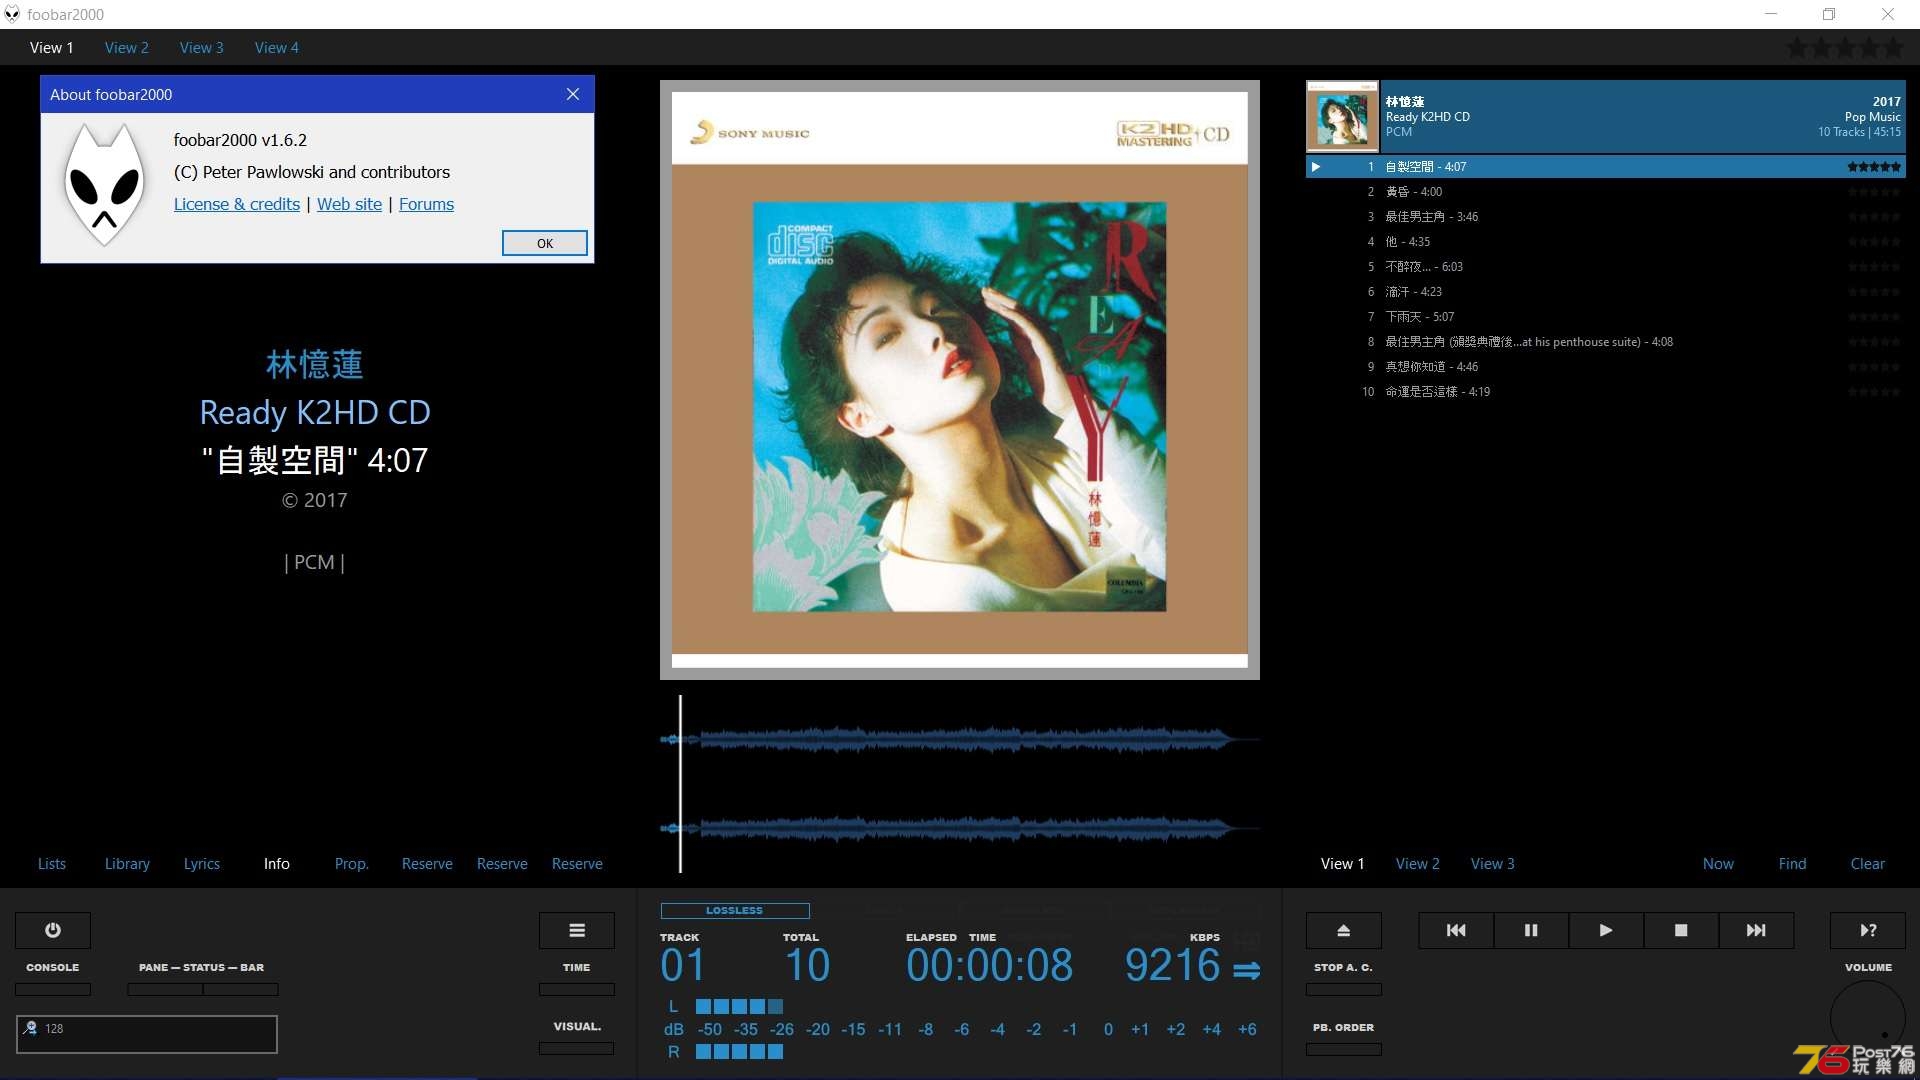This screenshot has width=1920, height=1080.
Task: Click the foobar2000 power/console icon
Action: click(53, 930)
